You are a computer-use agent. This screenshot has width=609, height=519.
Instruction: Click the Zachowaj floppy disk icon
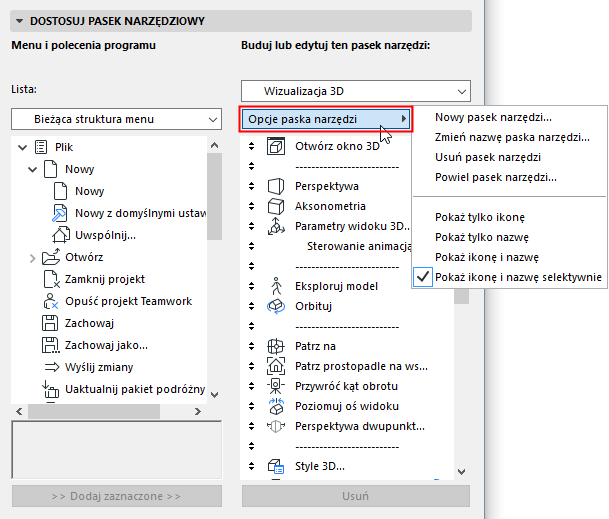(x=49, y=323)
